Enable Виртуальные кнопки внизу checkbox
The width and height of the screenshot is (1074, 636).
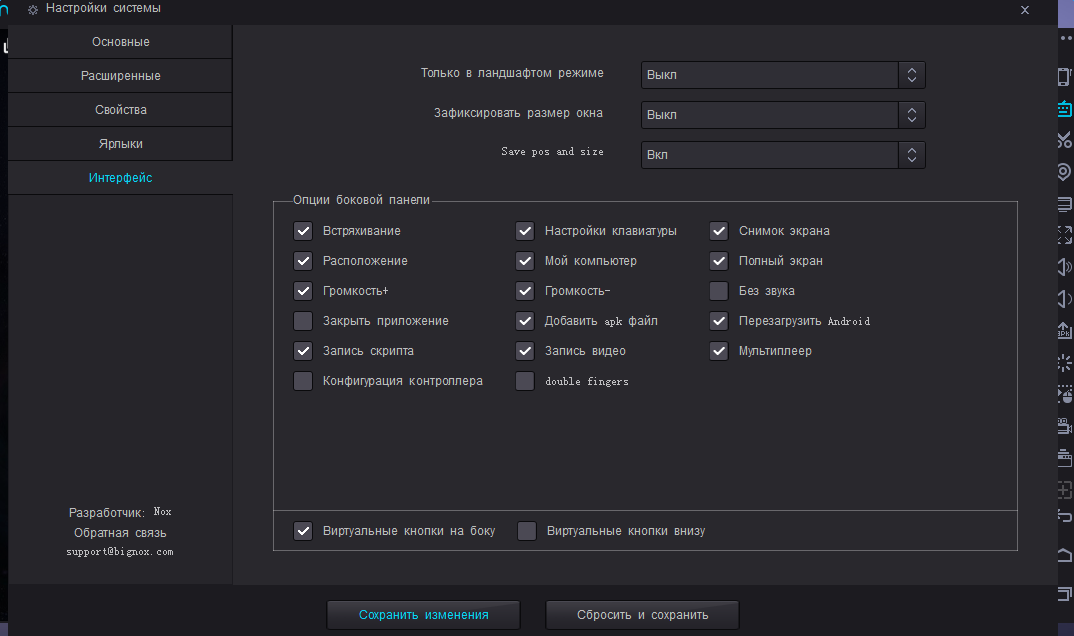coord(527,531)
